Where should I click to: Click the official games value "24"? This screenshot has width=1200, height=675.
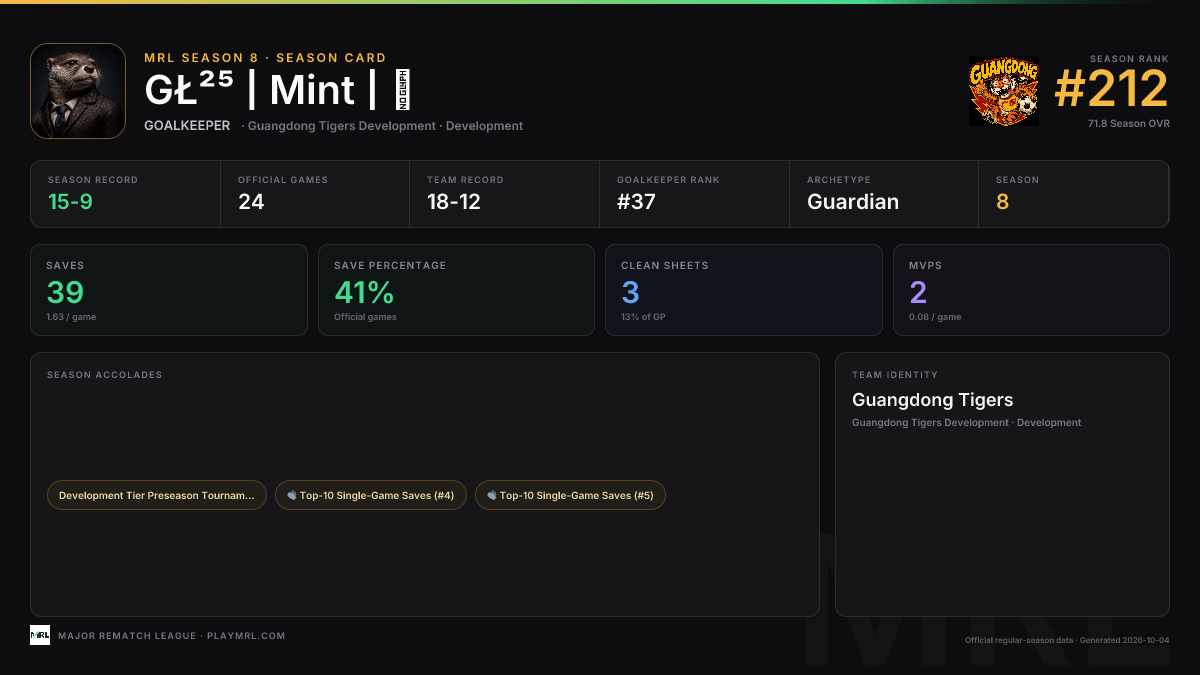pos(251,201)
